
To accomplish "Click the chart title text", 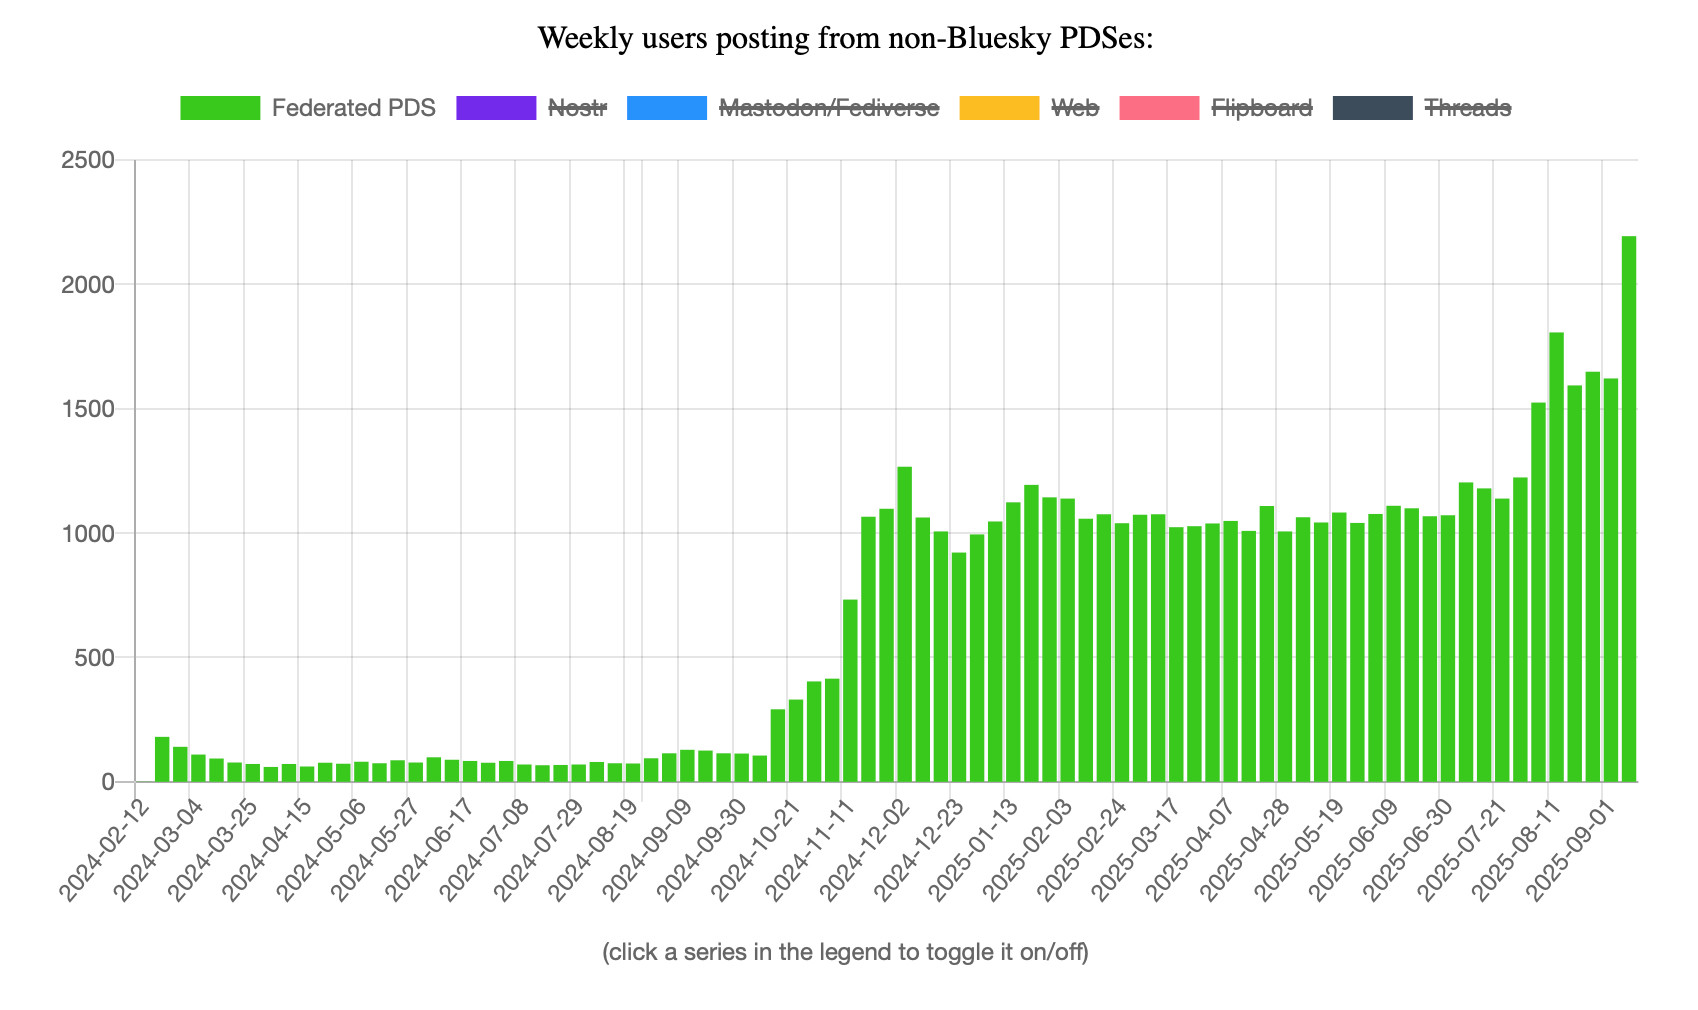I will click(x=846, y=38).
